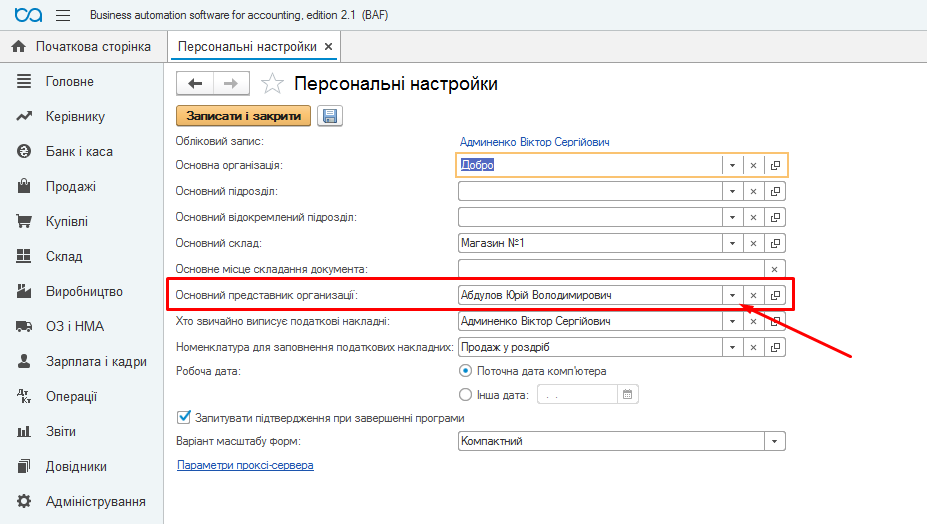The width and height of the screenshot is (927, 524).
Task: Open dropdown for Основний представник організації
Action: point(732,295)
